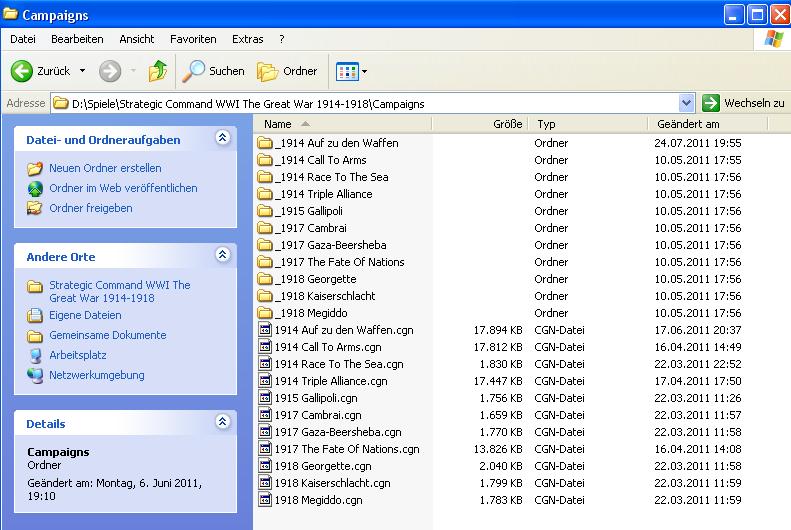Screen dimensions: 791x530
Task: Sort by the Größe column header
Action: pyautogui.click(x=480, y=124)
